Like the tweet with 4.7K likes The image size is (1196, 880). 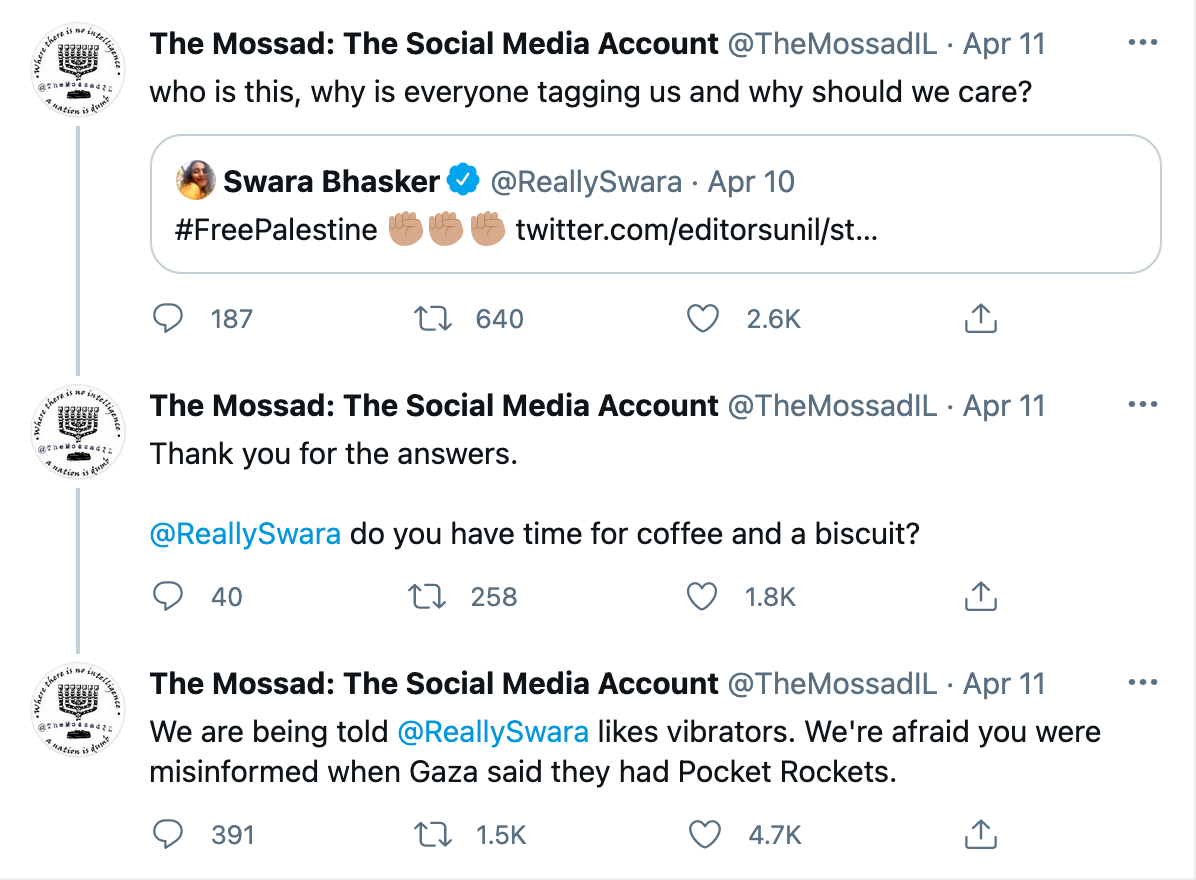704,833
